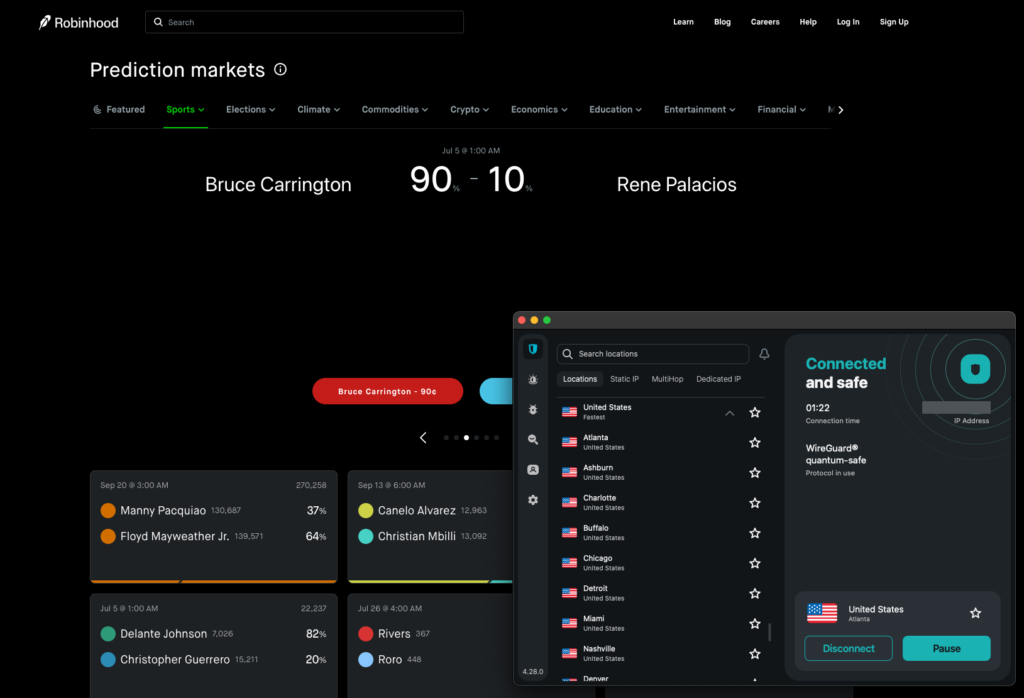1024x698 pixels.
Task: Click Bruce Carrington 90¢ red button
Action: [x=387, y=391]
